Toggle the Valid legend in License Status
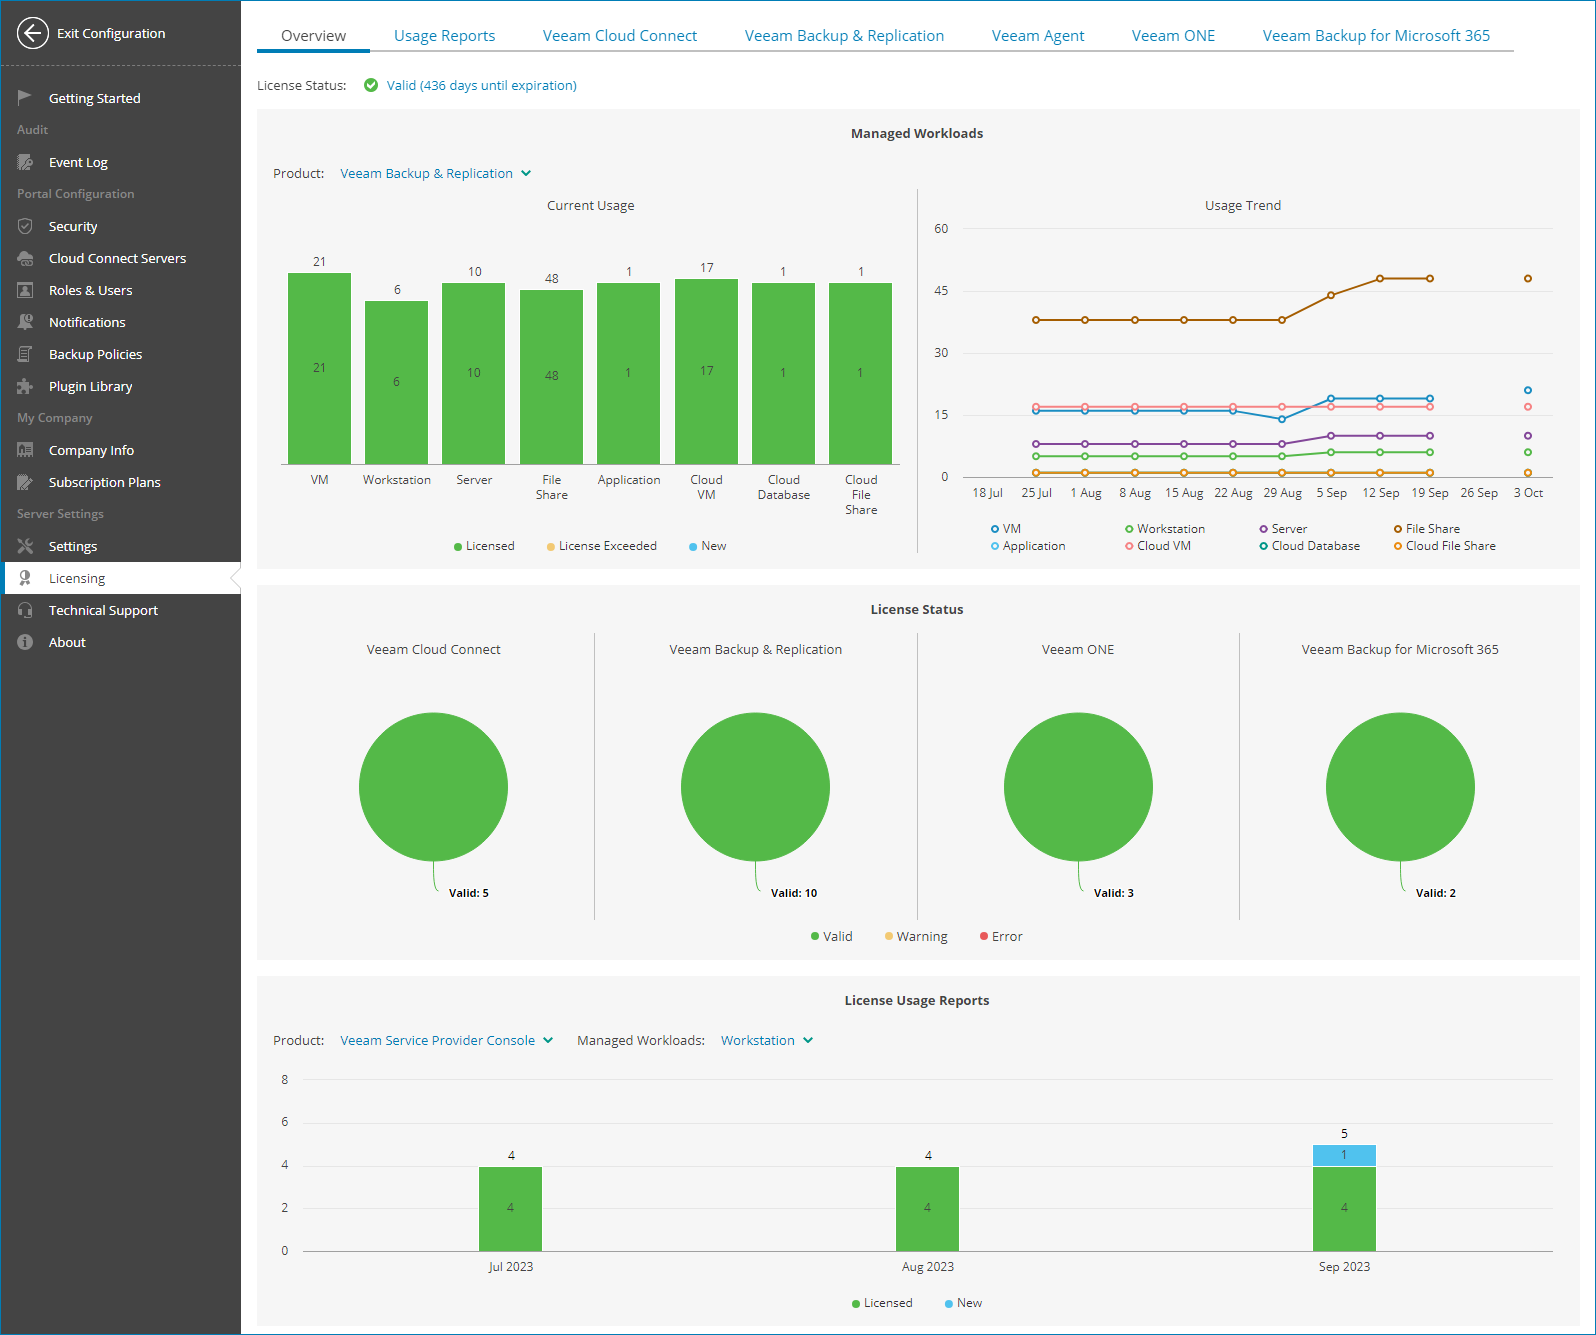Screen dimensions: 1596x1335 coord(831,936)
